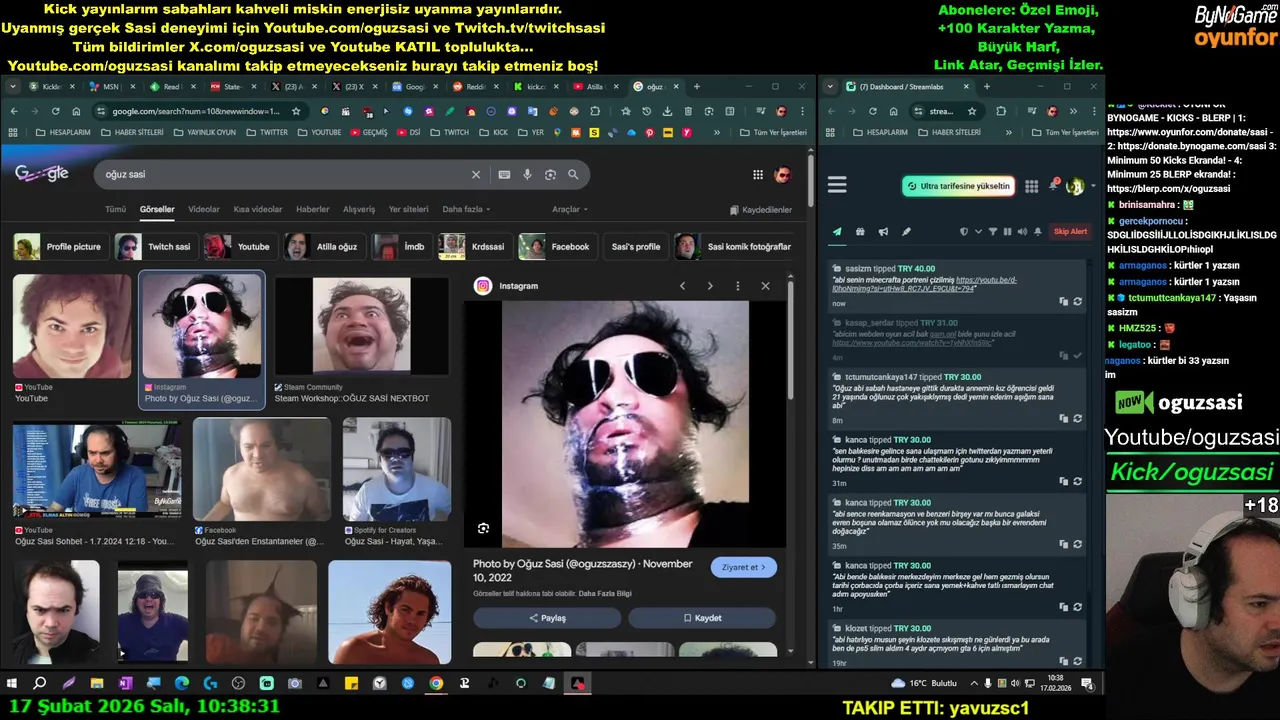Open tab search dropdown in Streamlabs window
This screenshot has height=720, width=1280.
point(831,87)
